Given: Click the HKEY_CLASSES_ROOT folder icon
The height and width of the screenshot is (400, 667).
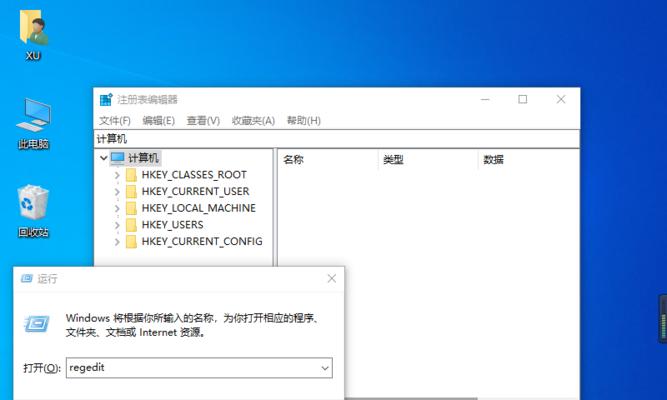Looking at the screenshot, I should coord(131,175).
